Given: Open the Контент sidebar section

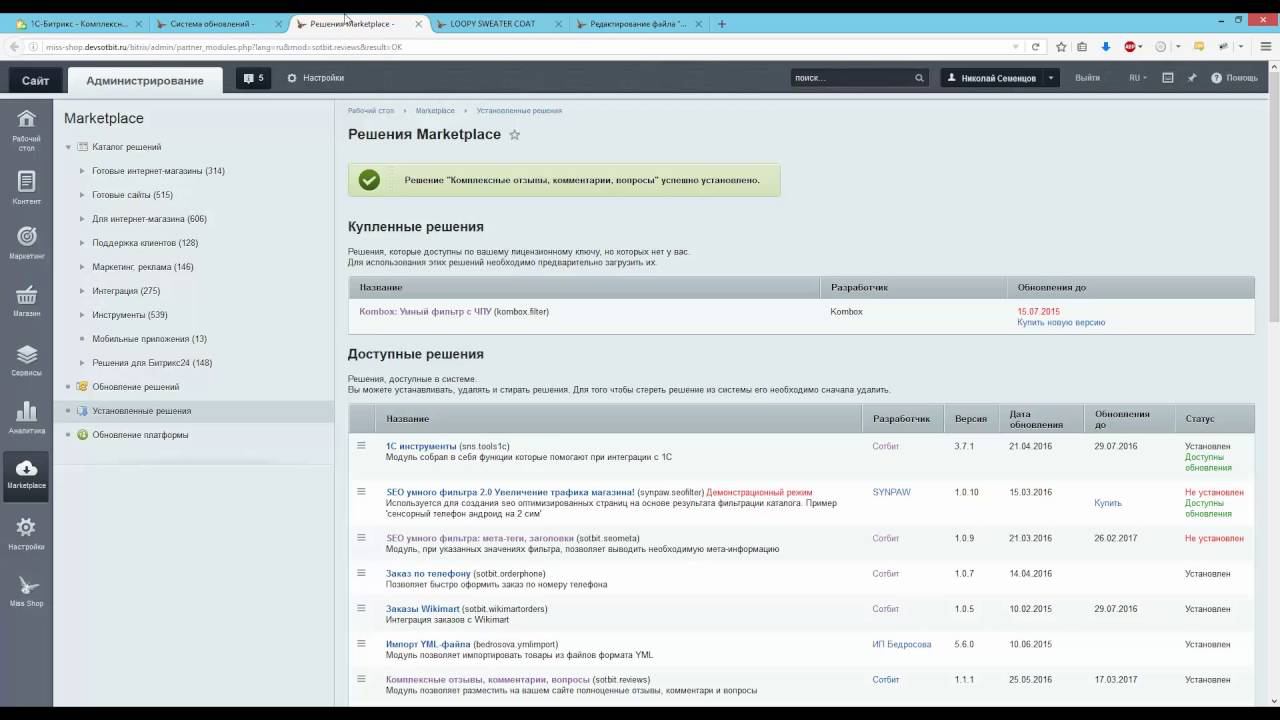Looking at the screenshot, I should pos(27,187).
